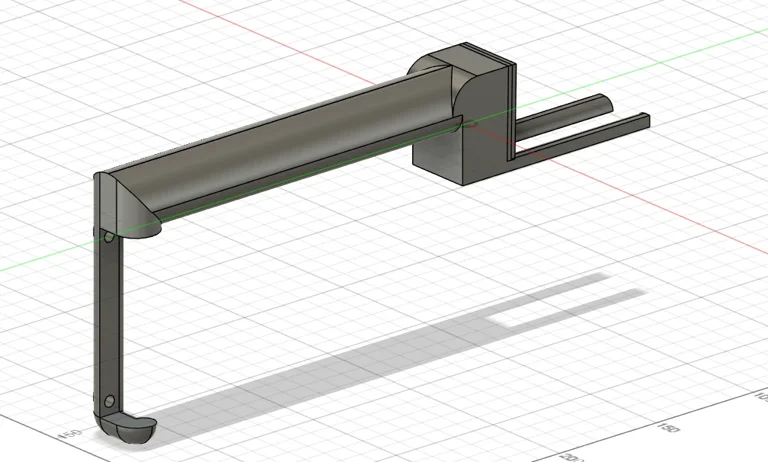Select the long half-pipe channel body

point(290,150)
